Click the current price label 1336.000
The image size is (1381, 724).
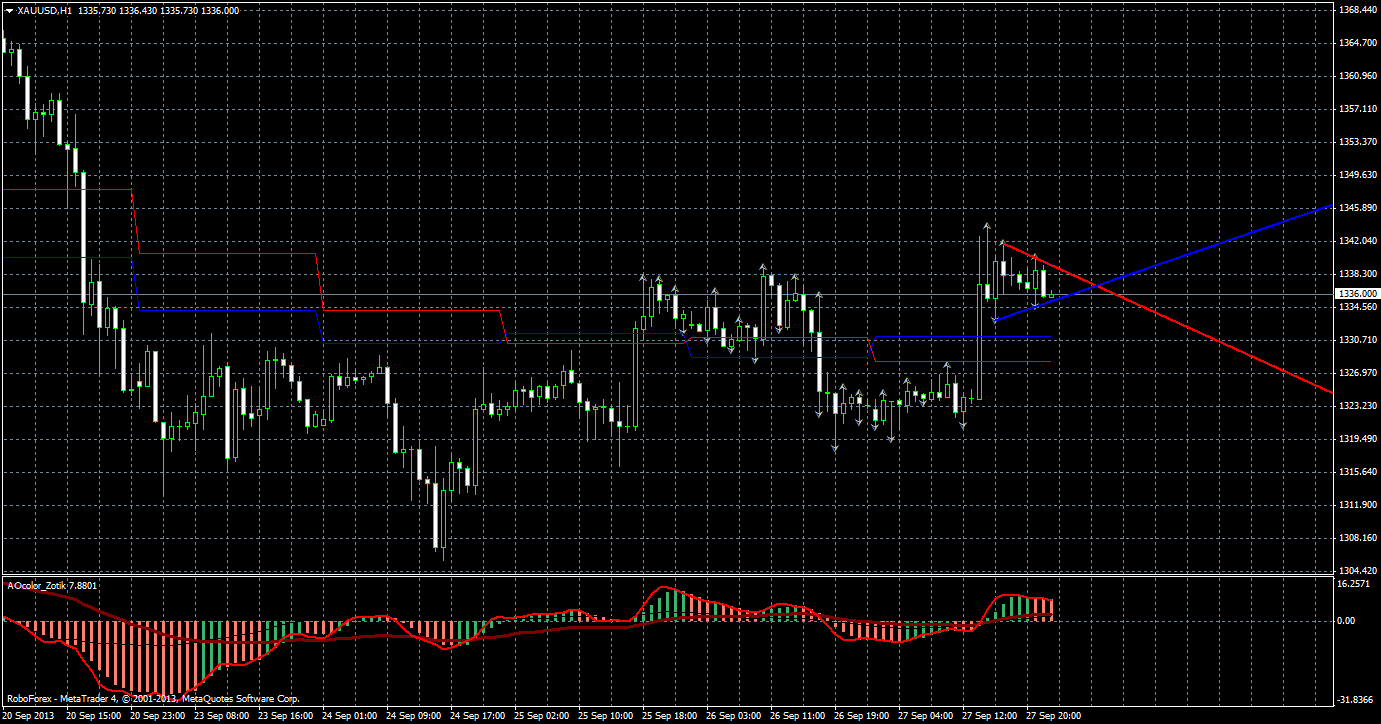pos(1356,293)
